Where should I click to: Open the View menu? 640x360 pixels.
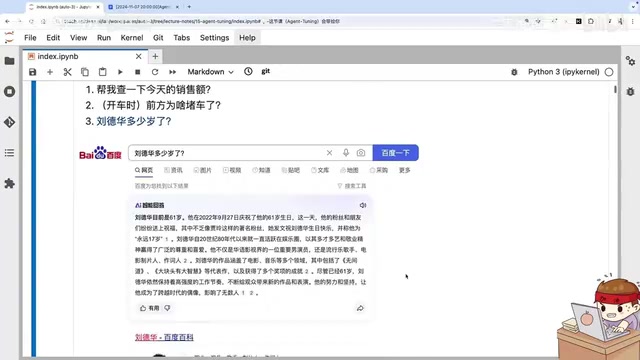[x=78, y=38]
